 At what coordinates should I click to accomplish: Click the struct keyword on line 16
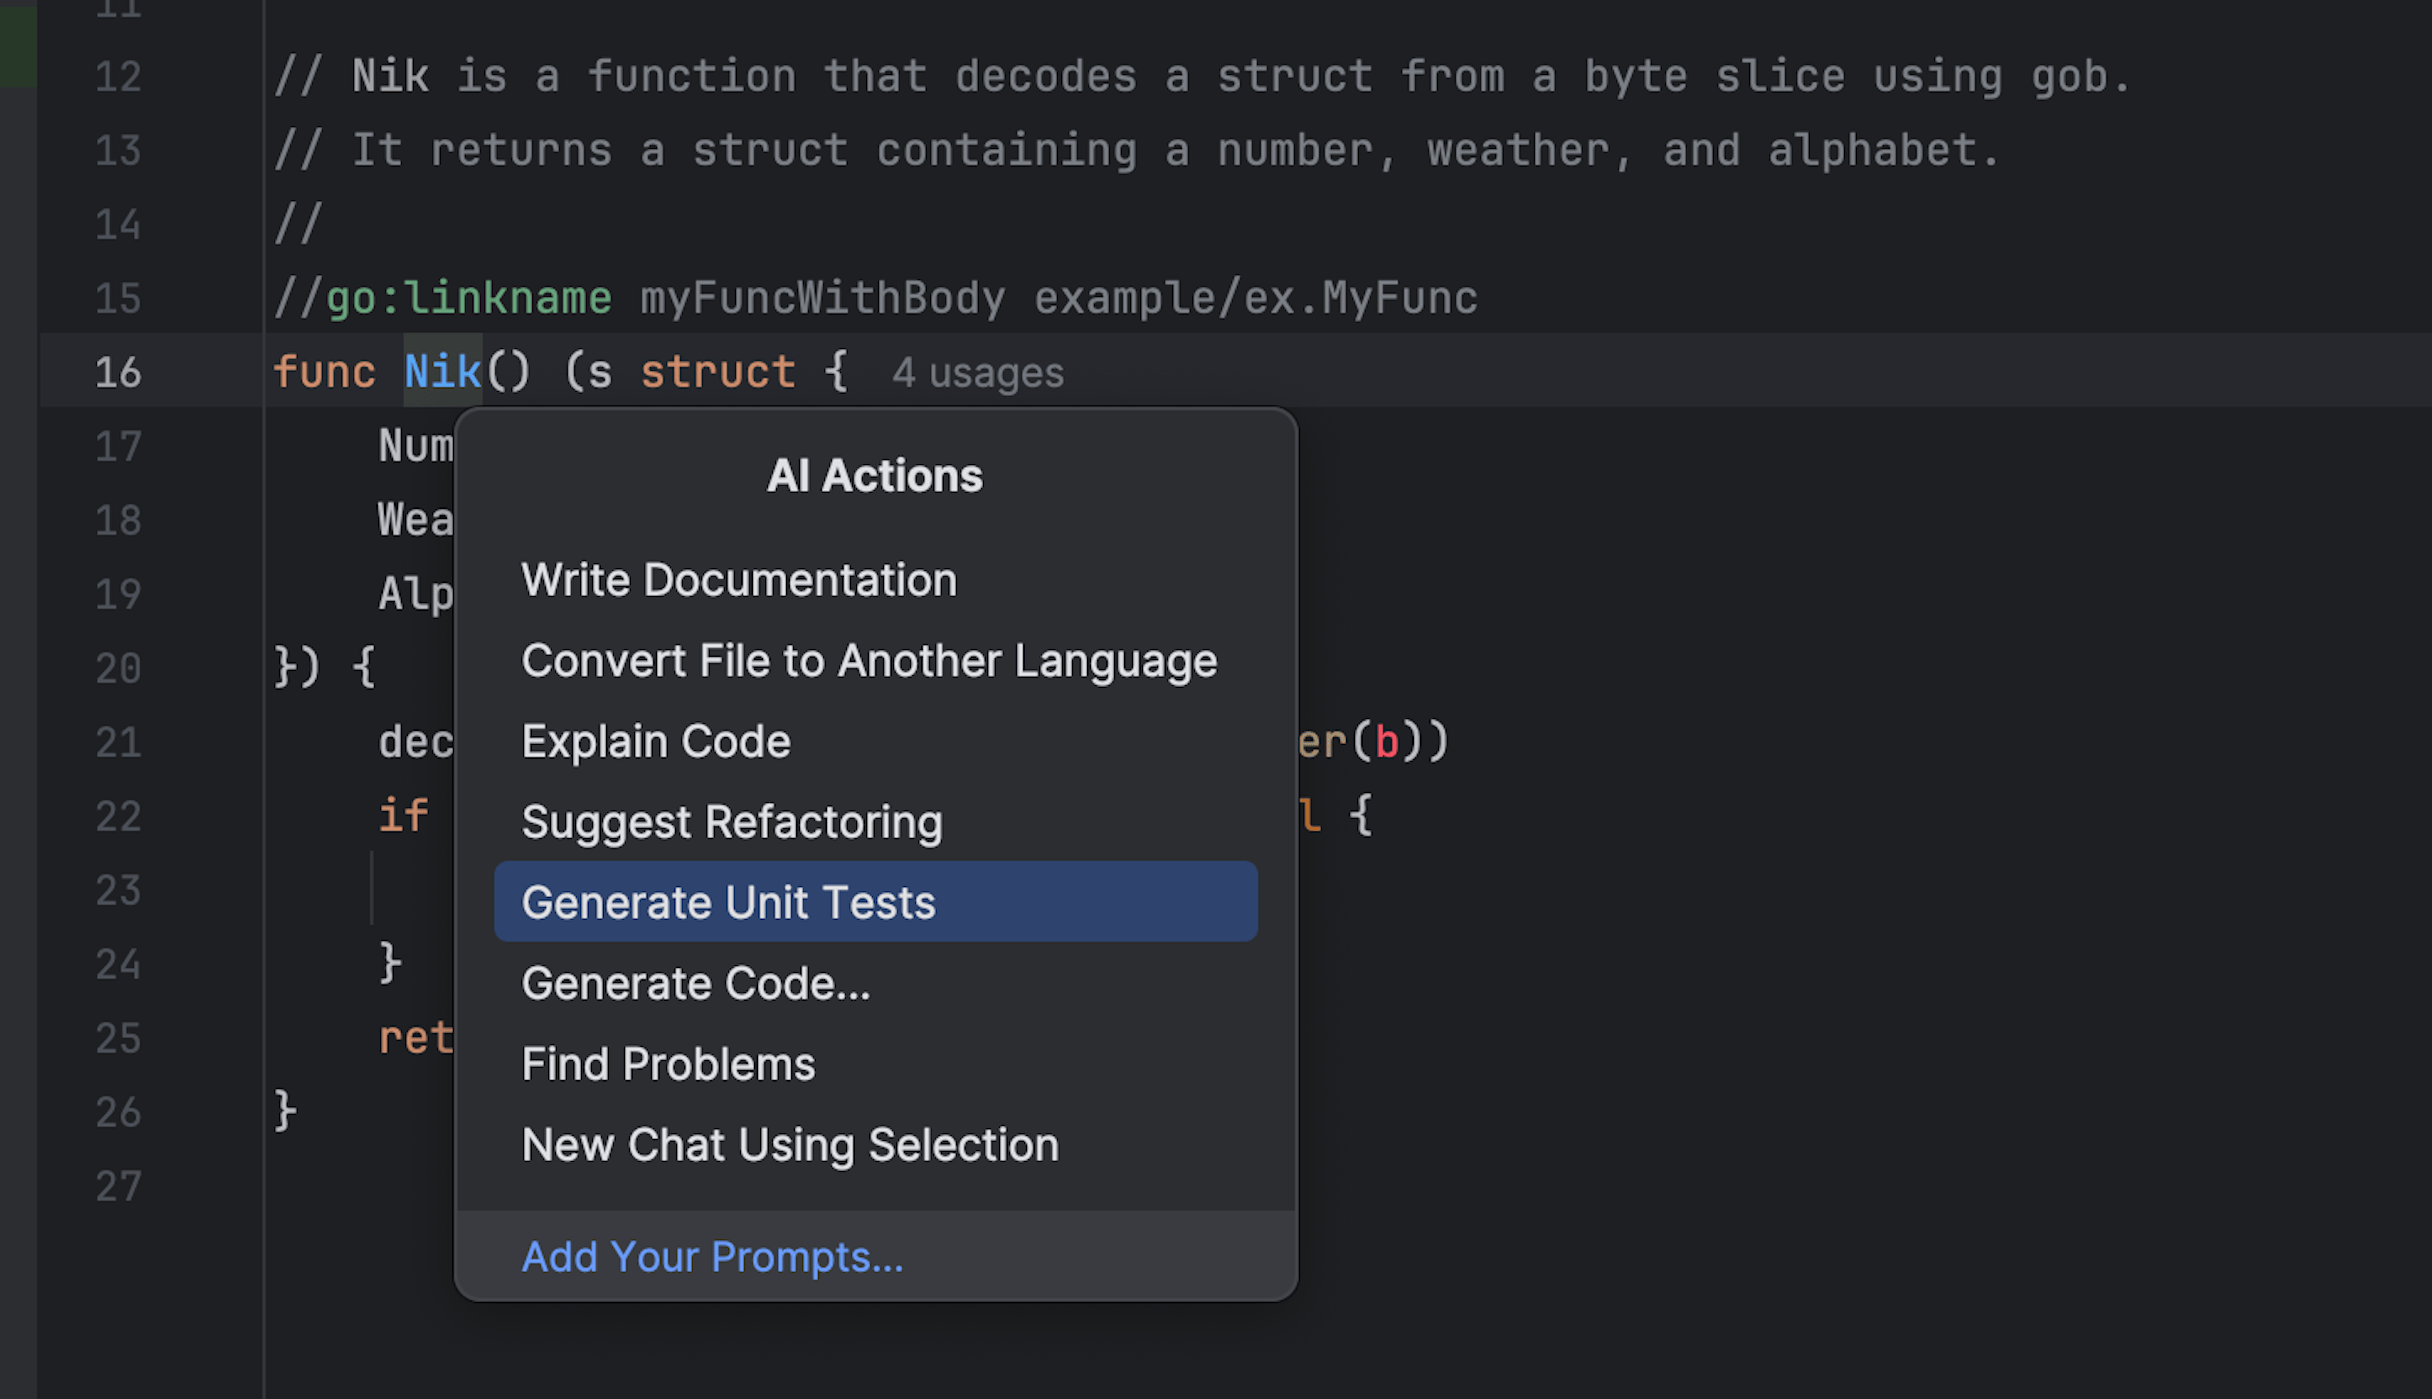click(x=717, y=372)
